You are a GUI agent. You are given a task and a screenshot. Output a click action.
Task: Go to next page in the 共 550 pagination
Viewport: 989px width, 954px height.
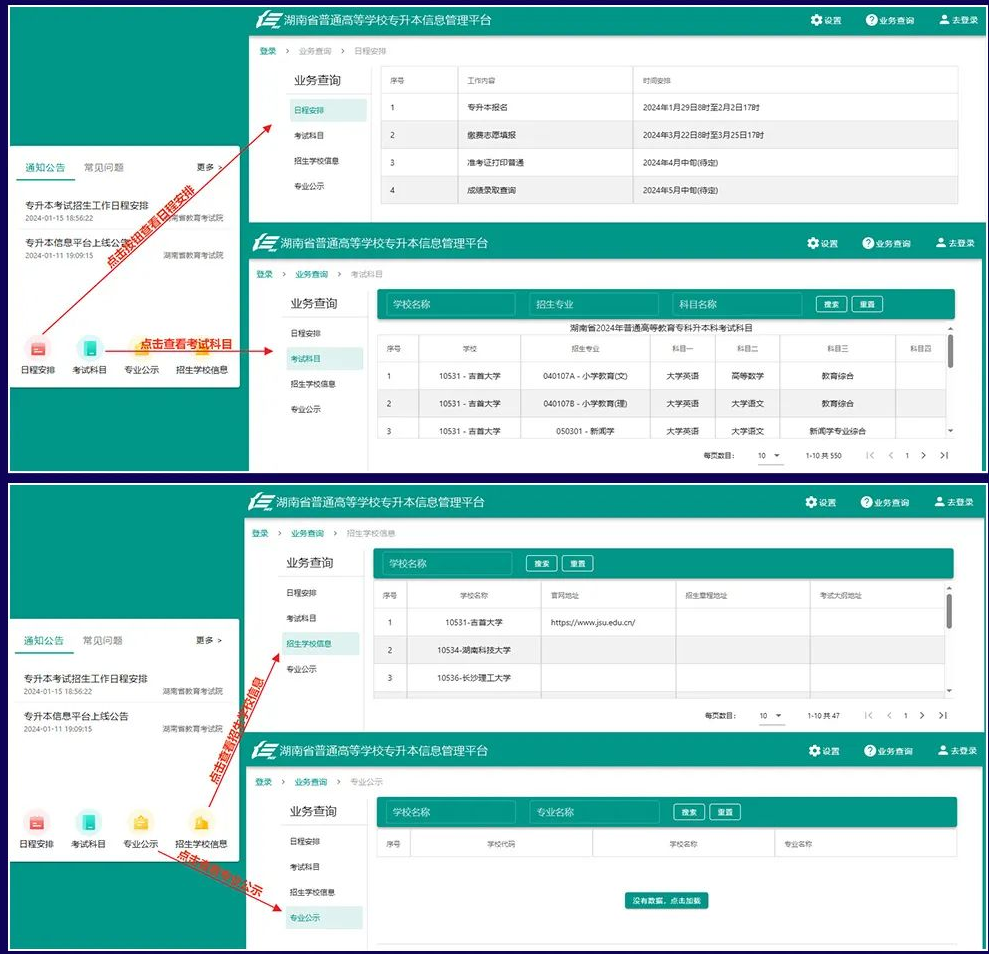923,456
